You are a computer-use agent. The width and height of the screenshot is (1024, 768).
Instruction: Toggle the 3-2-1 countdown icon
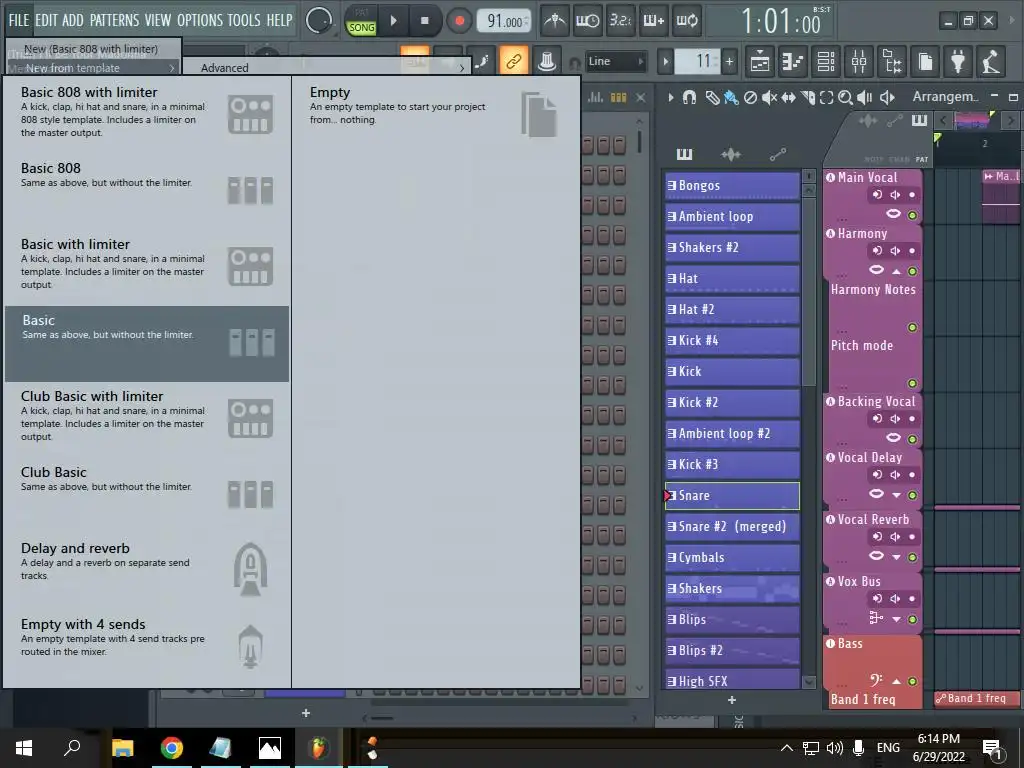point(620,21)
